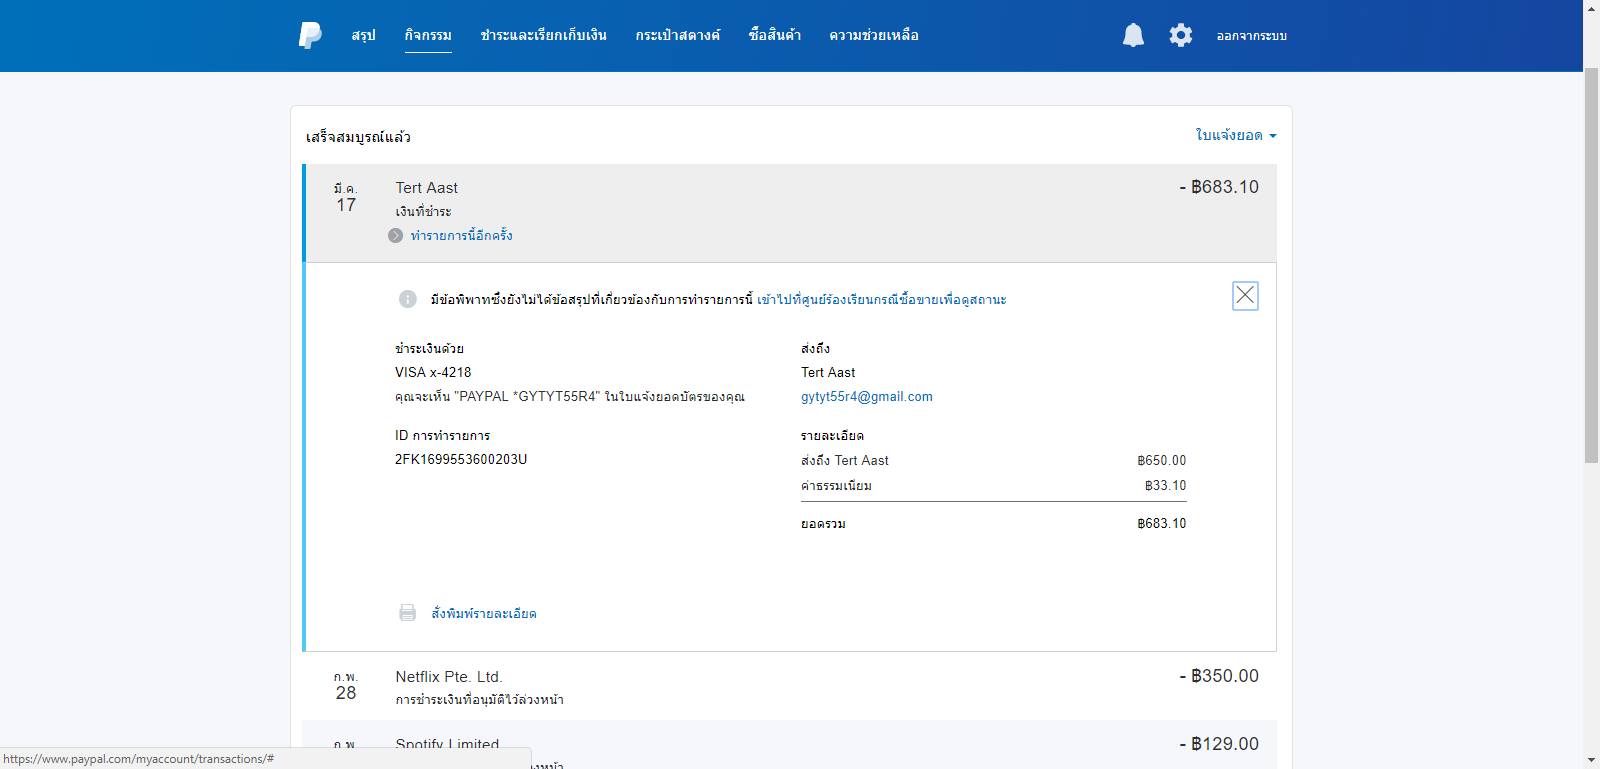Image resolution: width=1600 pixels, height=769 pixels.
Task: Click the printer icon
Action: pos(407,613)
